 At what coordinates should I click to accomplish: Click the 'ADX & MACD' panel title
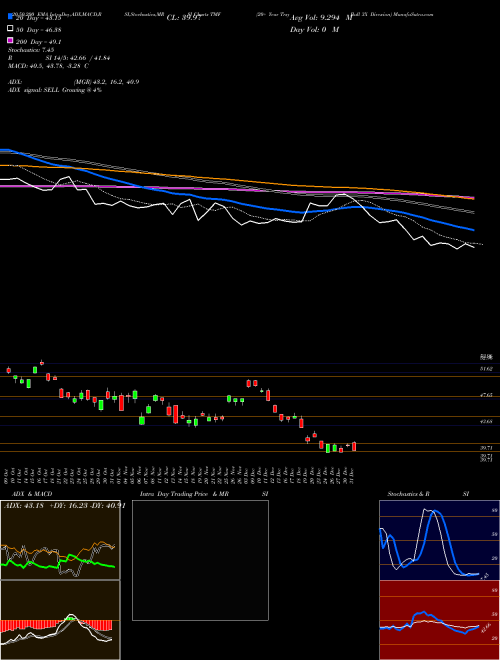tap(32, 494)
